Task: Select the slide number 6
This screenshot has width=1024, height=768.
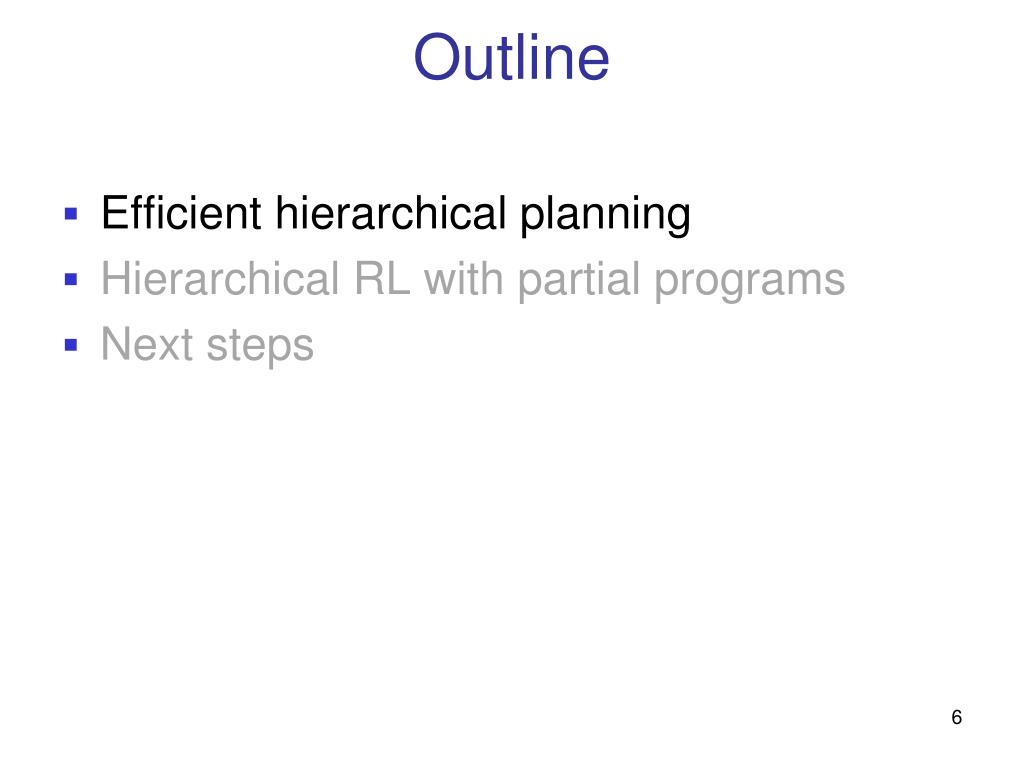Action: click(x=956, y=717)
